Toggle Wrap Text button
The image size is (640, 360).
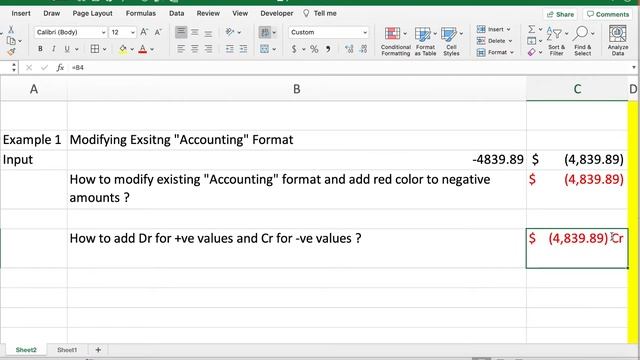(265, 32)
